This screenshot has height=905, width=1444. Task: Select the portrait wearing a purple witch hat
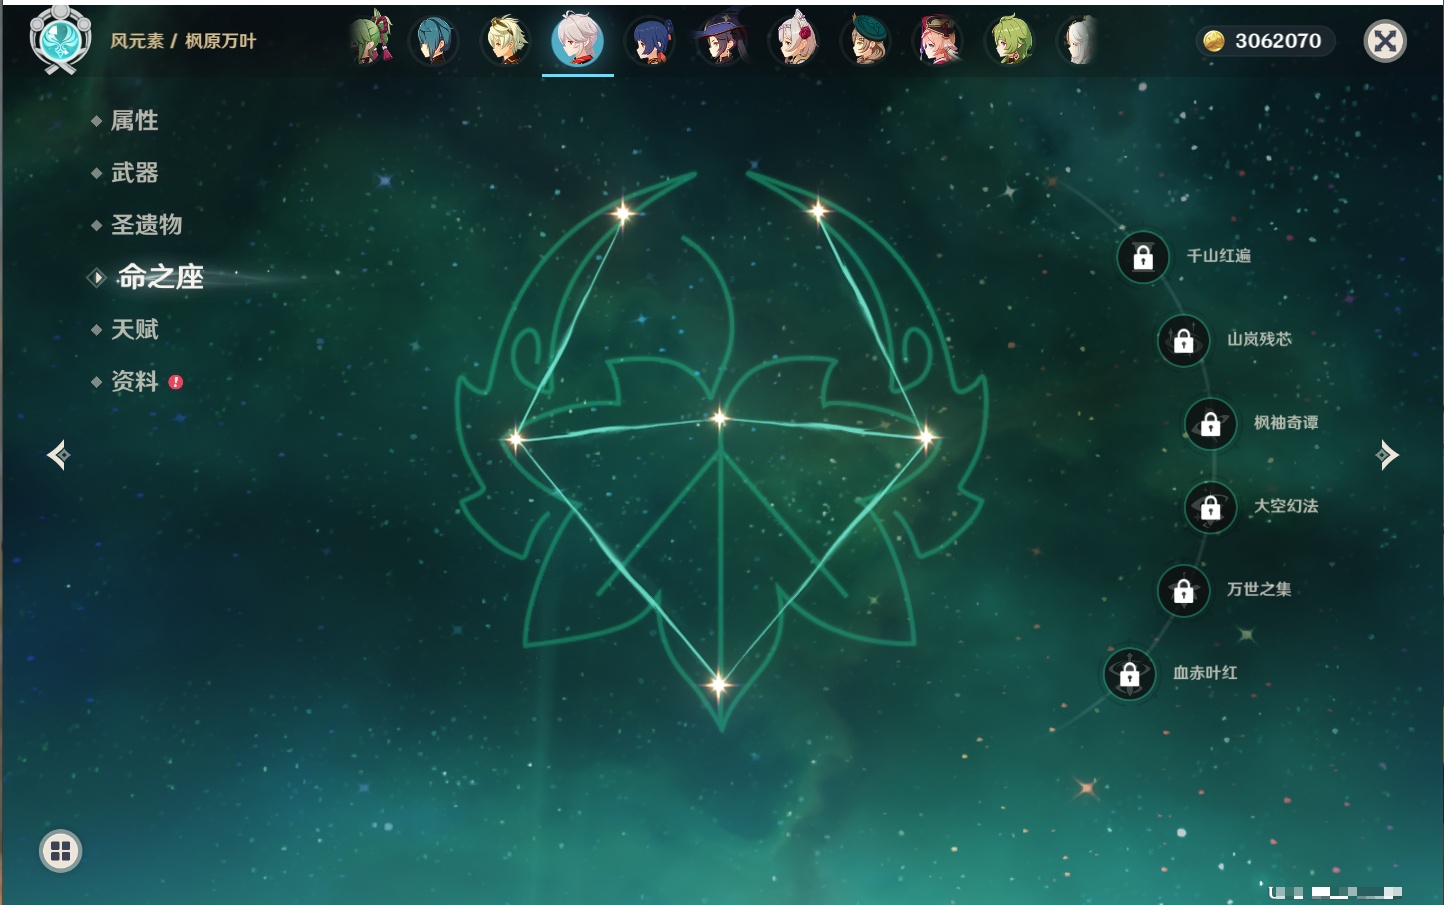722,41
